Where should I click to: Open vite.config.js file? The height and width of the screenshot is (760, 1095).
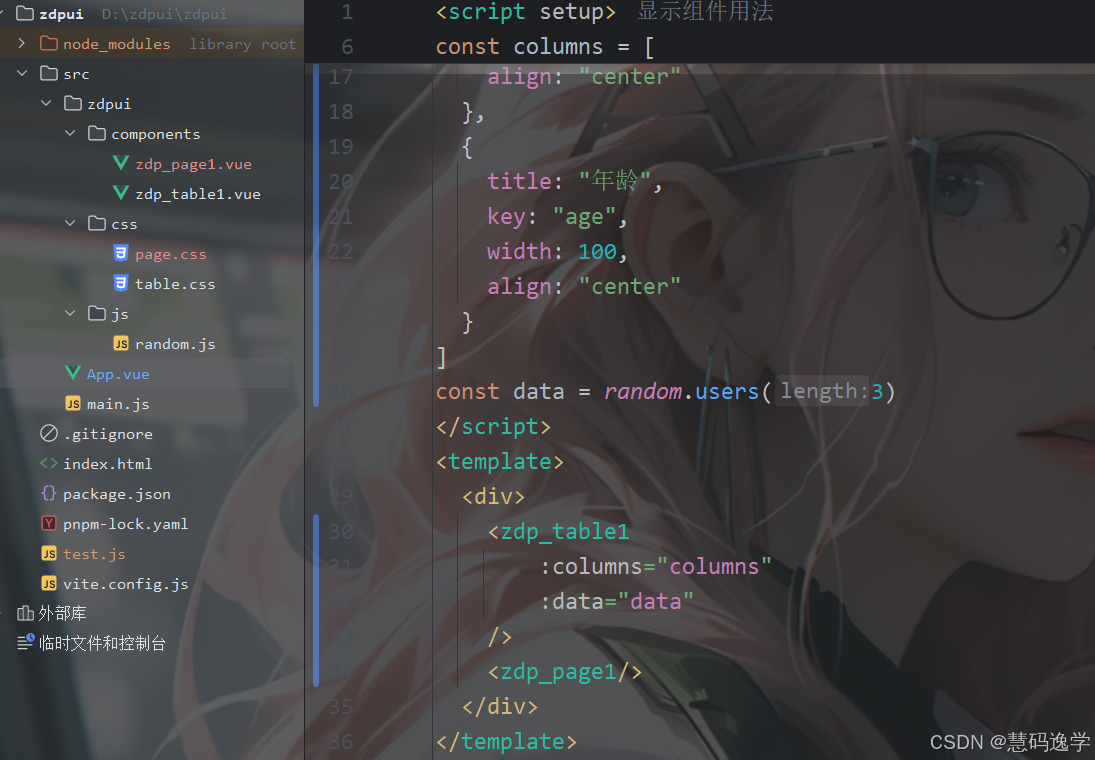click(x=126, y=584)
